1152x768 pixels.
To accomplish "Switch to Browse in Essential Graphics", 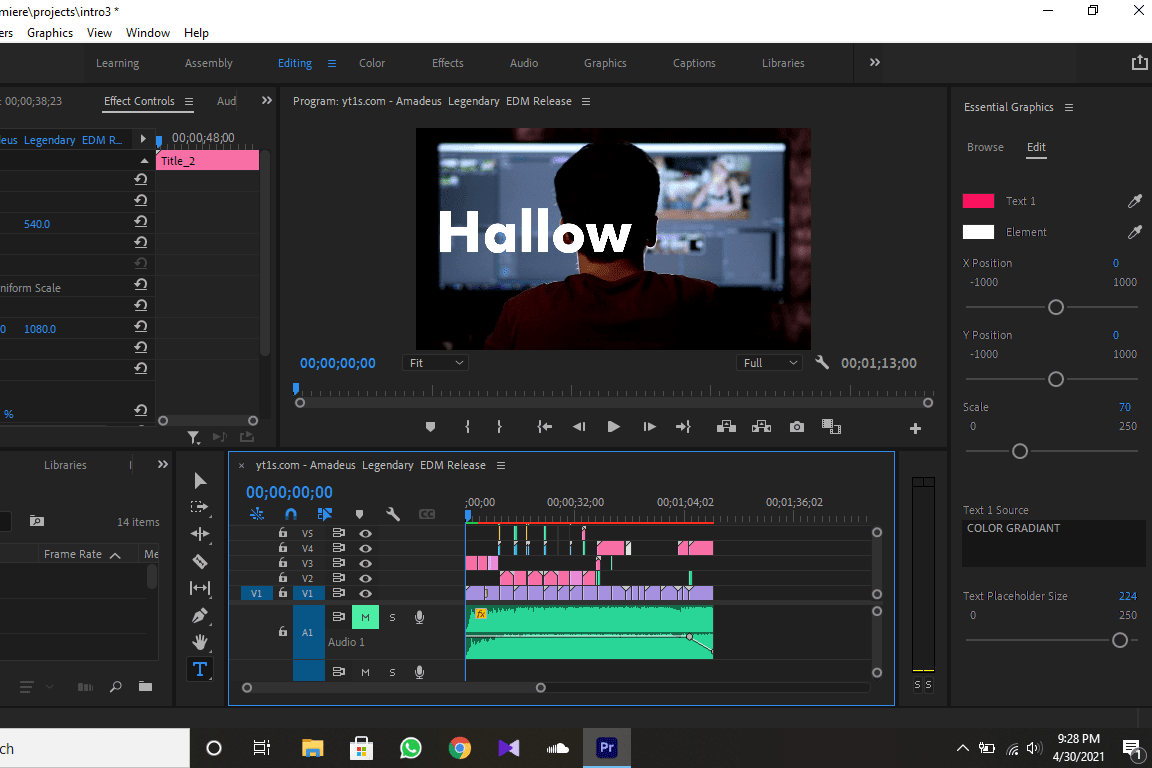I will pos(985,147).
